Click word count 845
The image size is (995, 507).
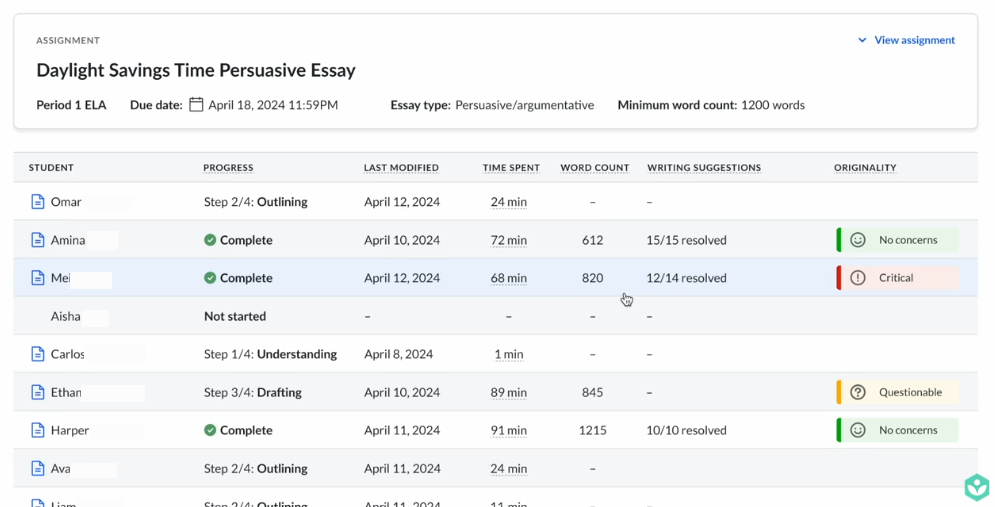593,392
